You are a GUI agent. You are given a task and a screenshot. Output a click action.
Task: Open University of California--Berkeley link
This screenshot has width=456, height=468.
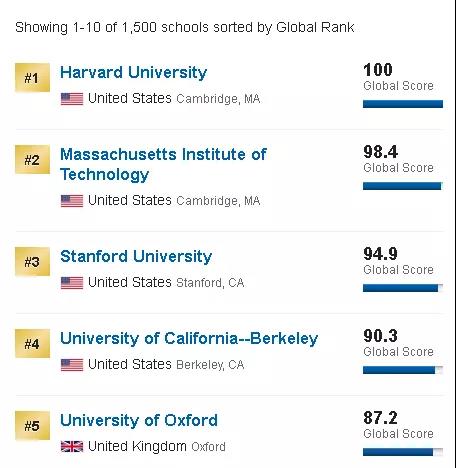[x=189, y=339]
